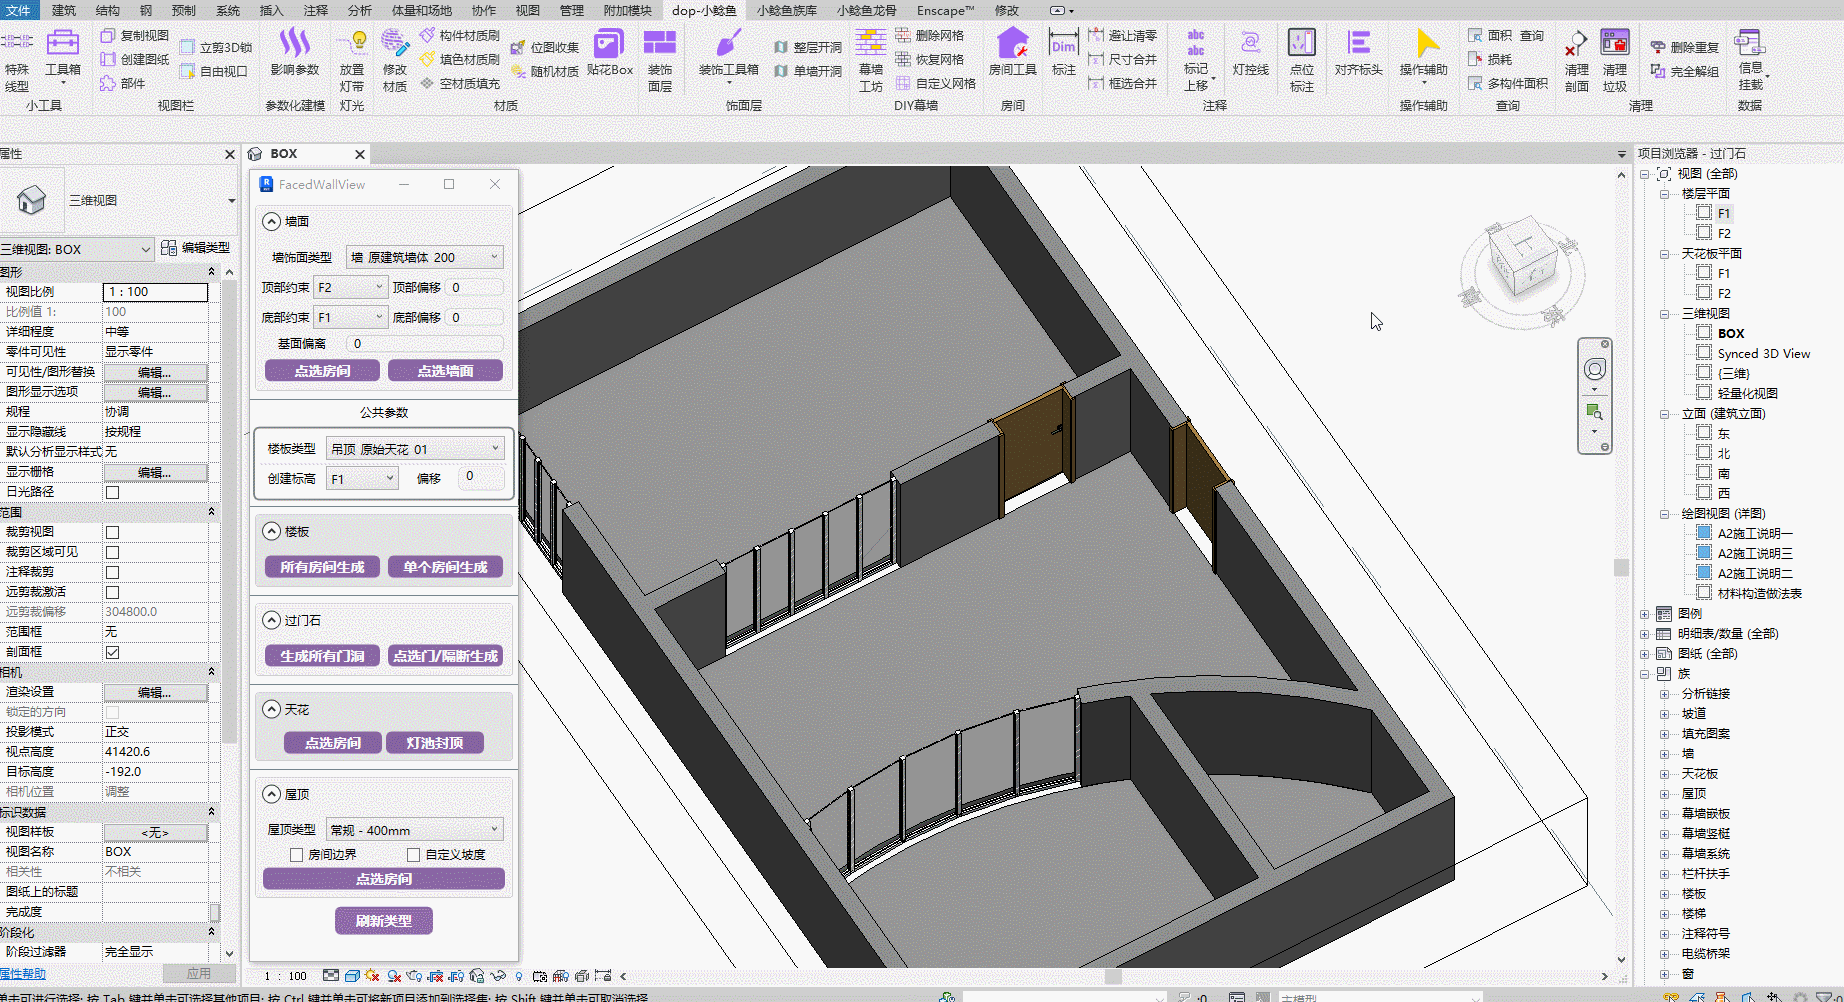Click the 房间工具 house icon
Image resolution: width=1844 pixels, height=1002 pixels.
1012,44
